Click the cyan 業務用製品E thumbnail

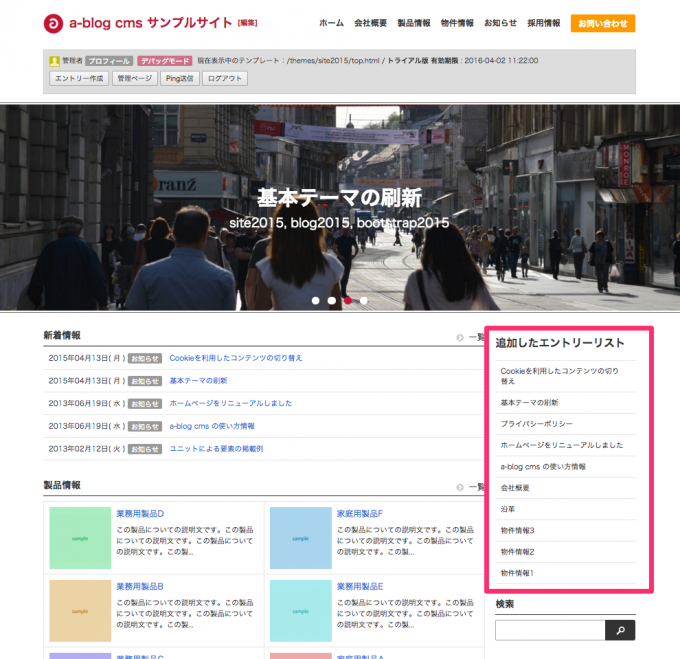point(301,611)
